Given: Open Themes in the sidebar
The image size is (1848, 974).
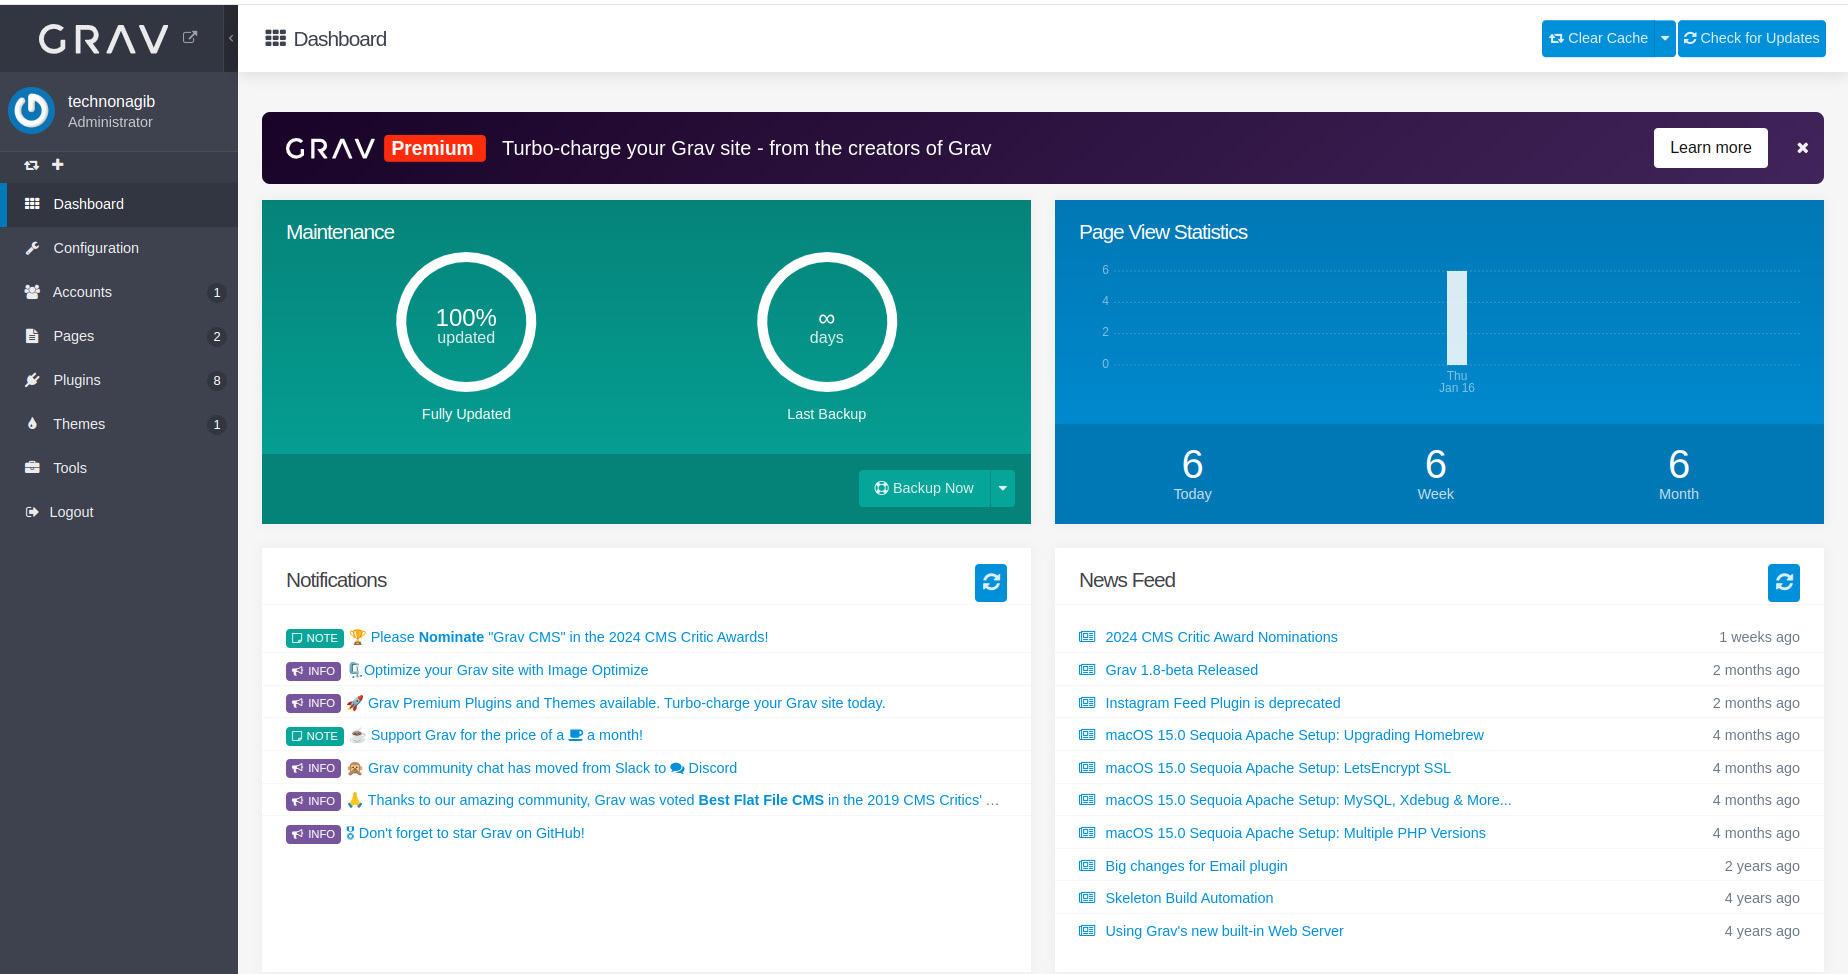Looking at the screenshot, I should 119,424.
